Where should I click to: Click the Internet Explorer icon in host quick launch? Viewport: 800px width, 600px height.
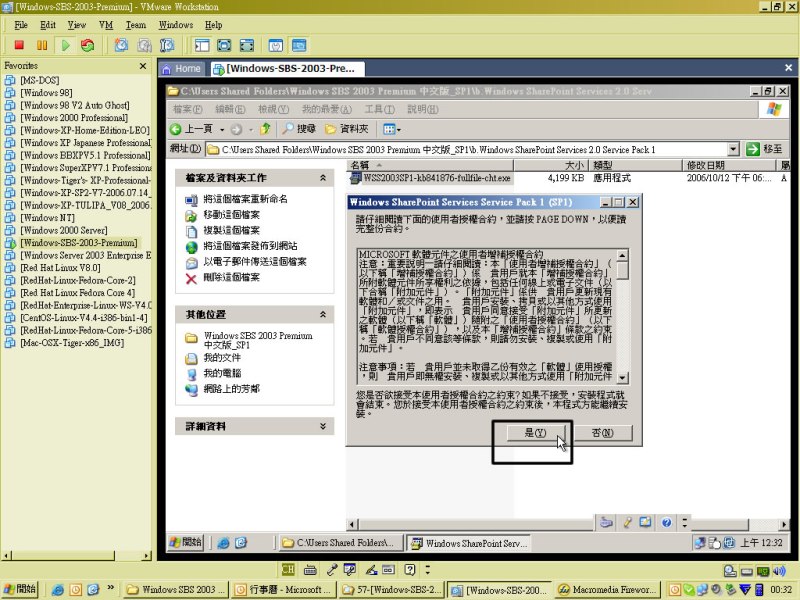tap(58, 590)
